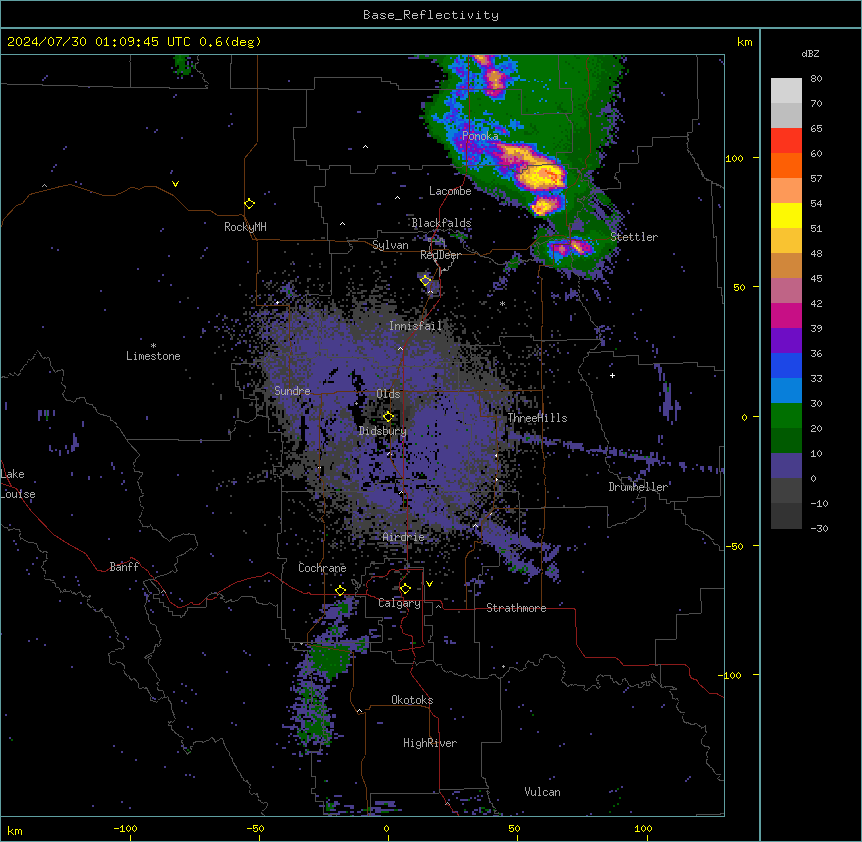
Task: Click the RockyMH label
Action: [245, 226]
